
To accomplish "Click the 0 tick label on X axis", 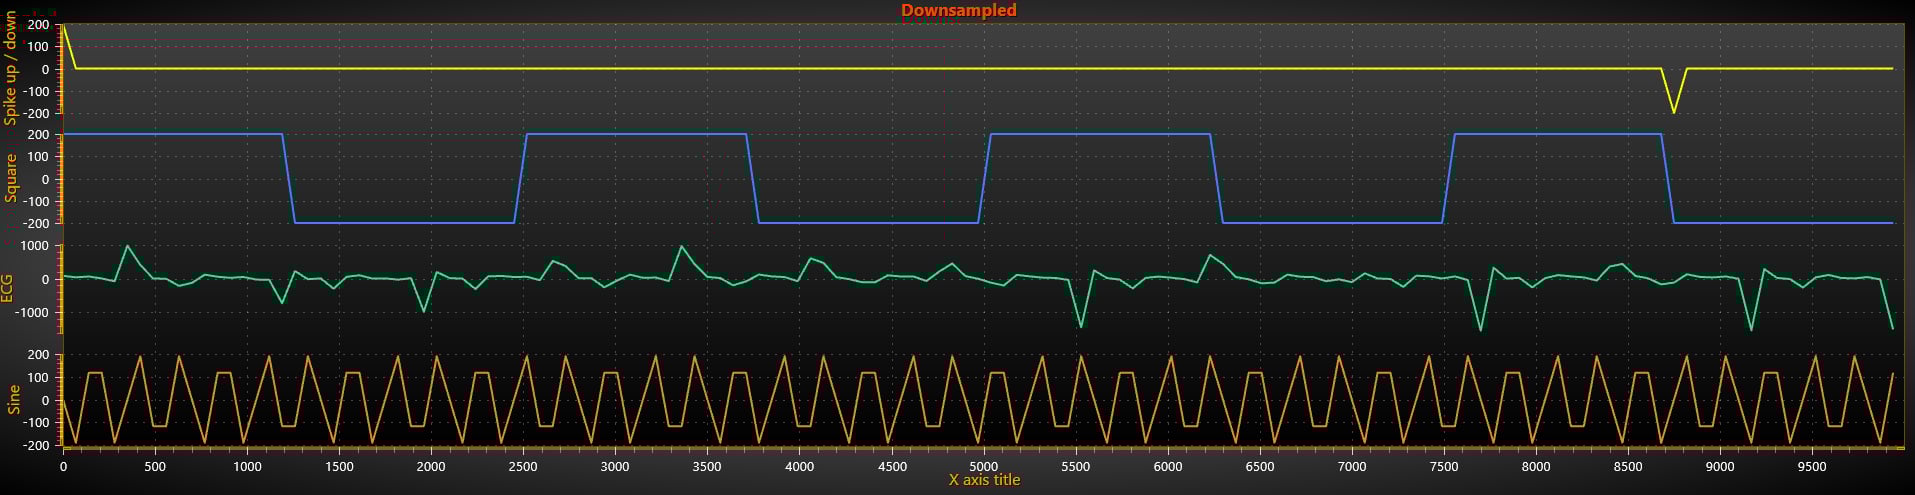I will [64, 466].
